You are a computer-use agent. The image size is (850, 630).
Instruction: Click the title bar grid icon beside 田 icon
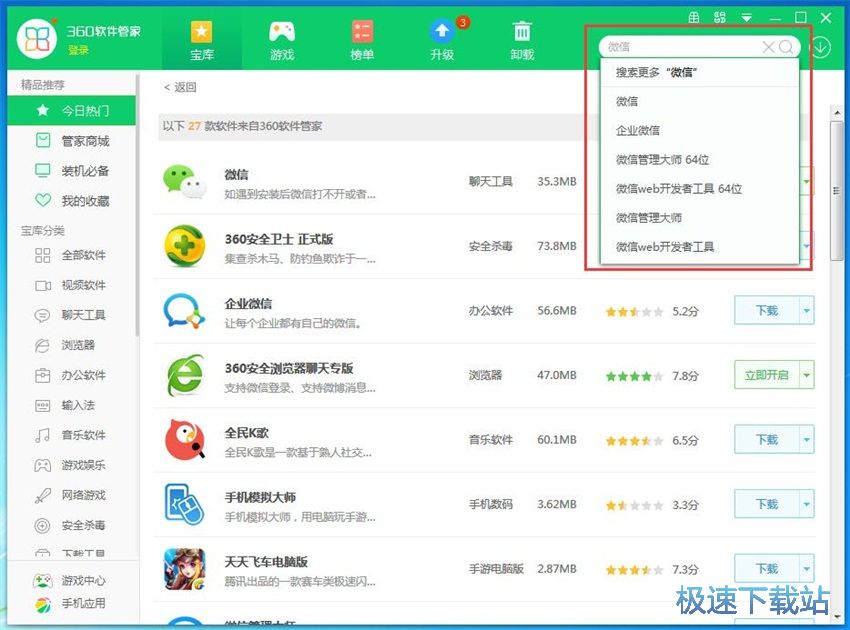tap(720, 17)
